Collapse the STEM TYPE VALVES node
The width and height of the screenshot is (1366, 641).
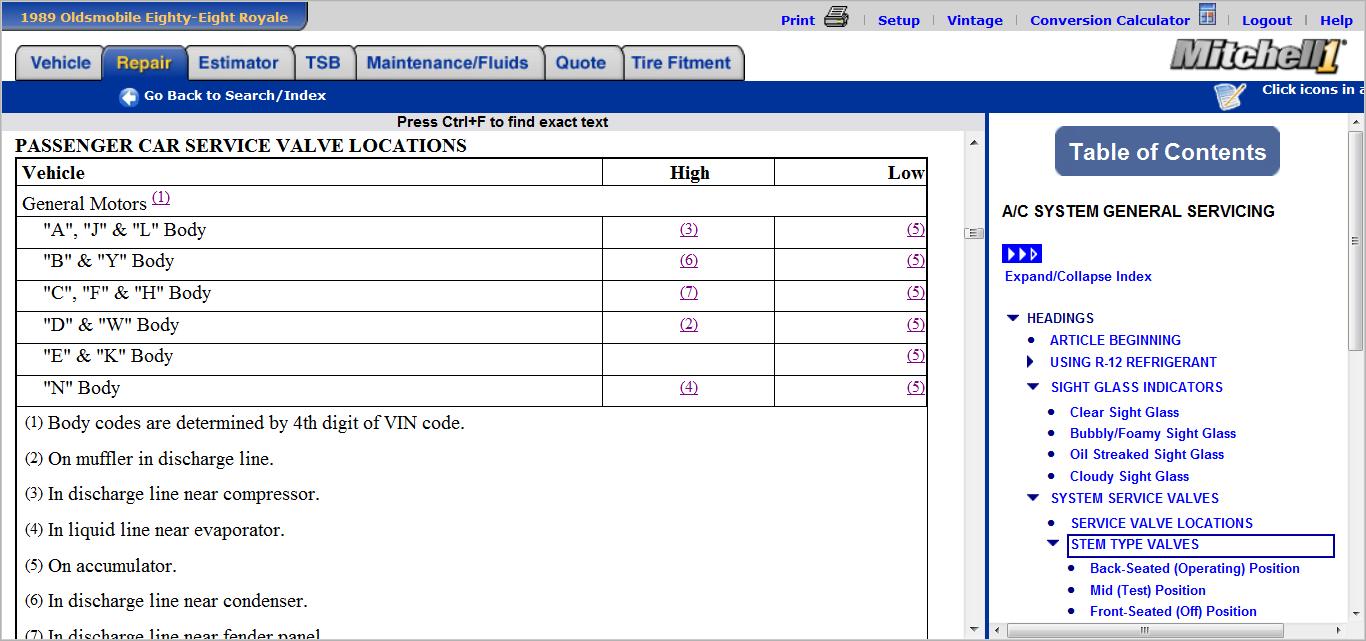tap(1053, 544)
